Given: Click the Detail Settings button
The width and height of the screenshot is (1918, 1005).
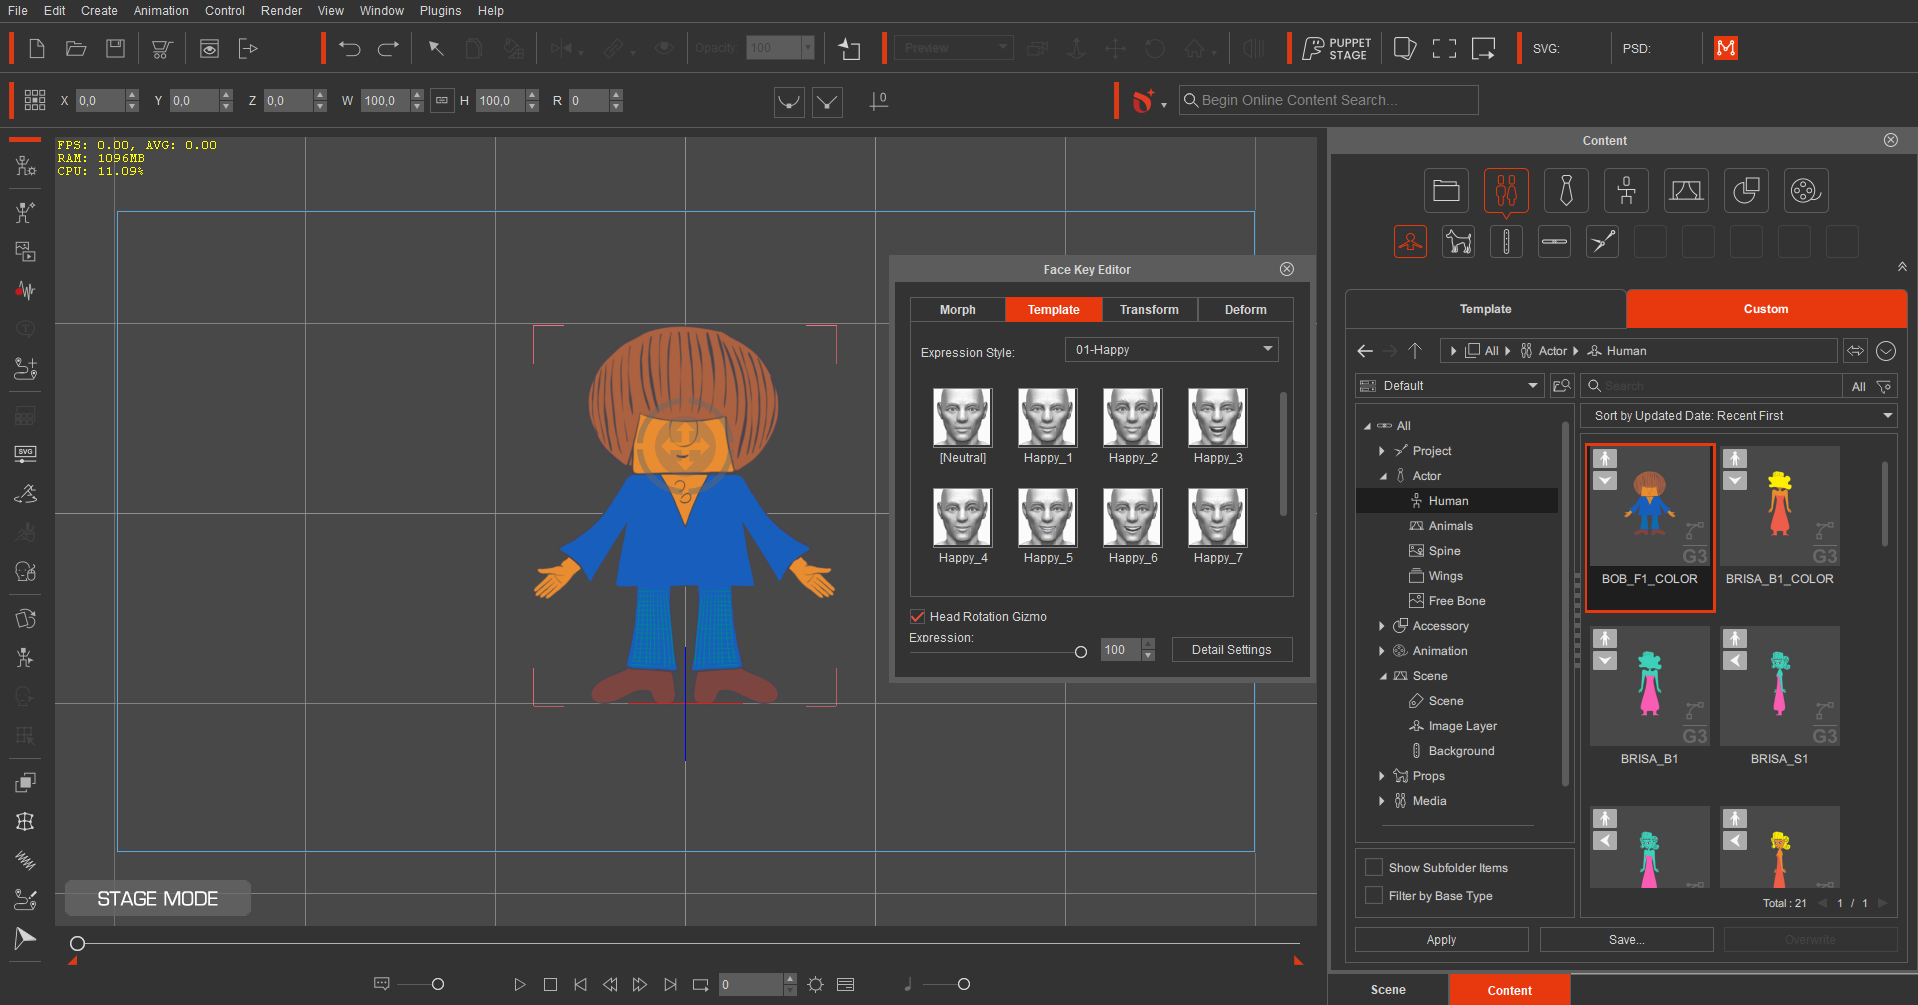Looking at the screenshot, I should [x=1231, y=650].
